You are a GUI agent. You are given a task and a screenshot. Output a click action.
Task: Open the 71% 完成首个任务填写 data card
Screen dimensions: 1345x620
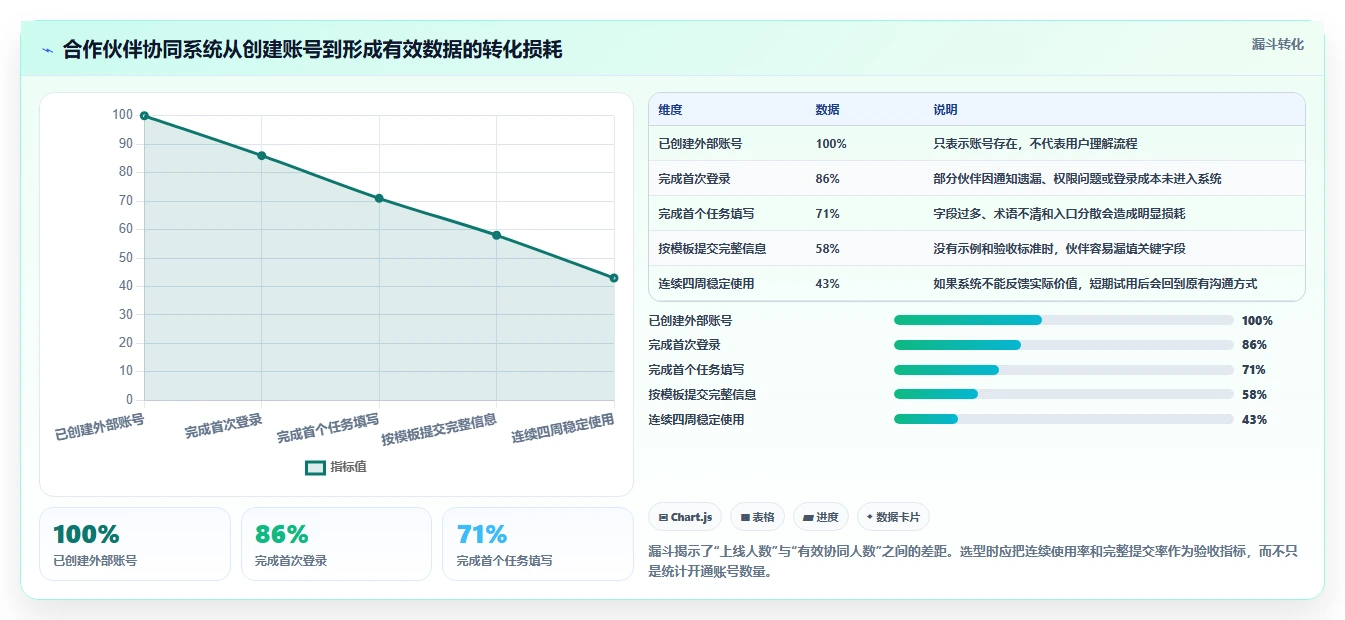tap(538, 544)
